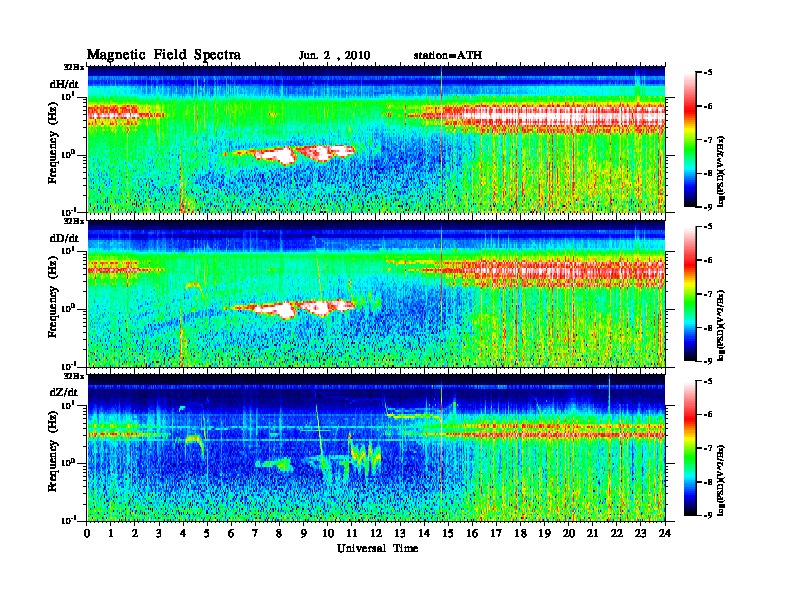
Task: Click the hour 11 tick label on time axis
Action: [352, 534]
